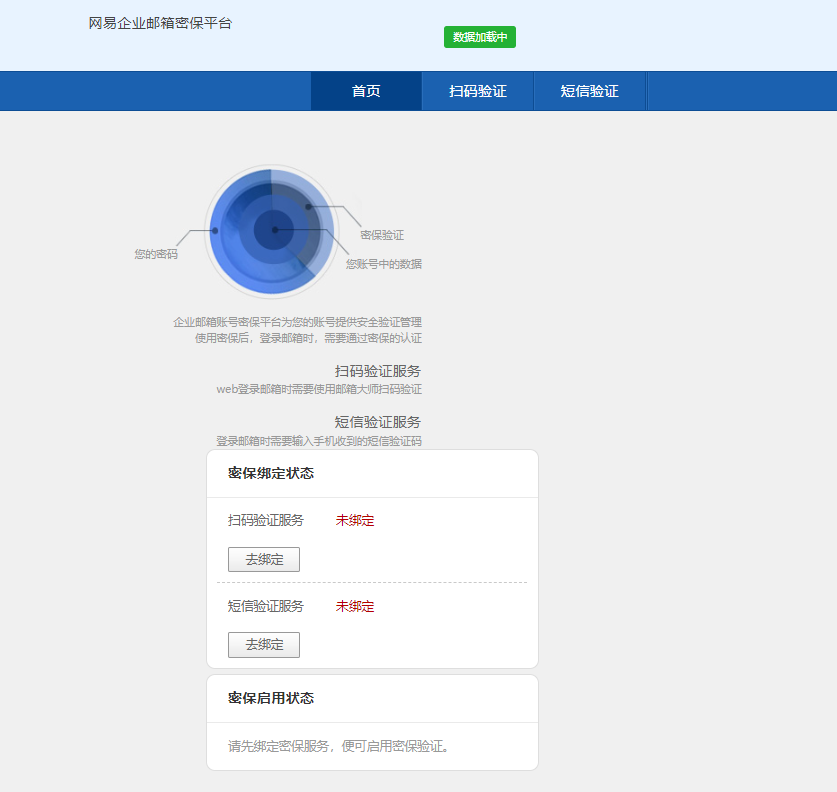
Task: Click the 密保验证 diagram label
Action: pos(382,235)
